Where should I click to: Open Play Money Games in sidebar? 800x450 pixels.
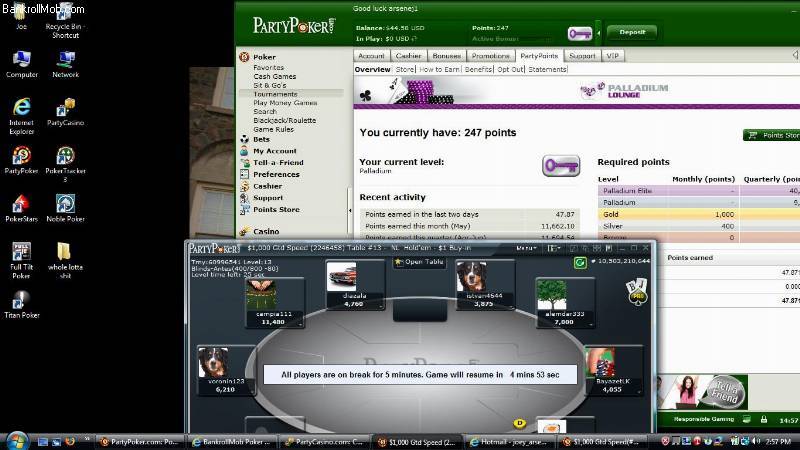coord(285,103)
